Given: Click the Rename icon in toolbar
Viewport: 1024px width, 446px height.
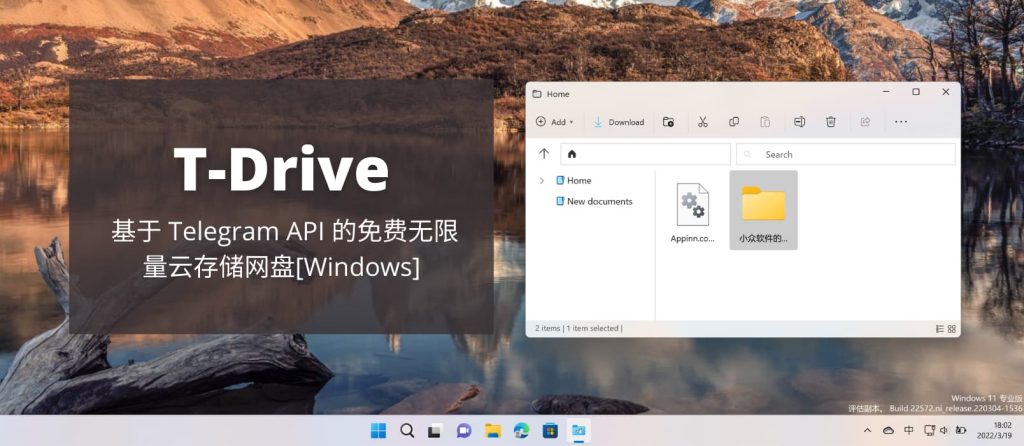Looking at the screenshot, I should click(799, 122).
